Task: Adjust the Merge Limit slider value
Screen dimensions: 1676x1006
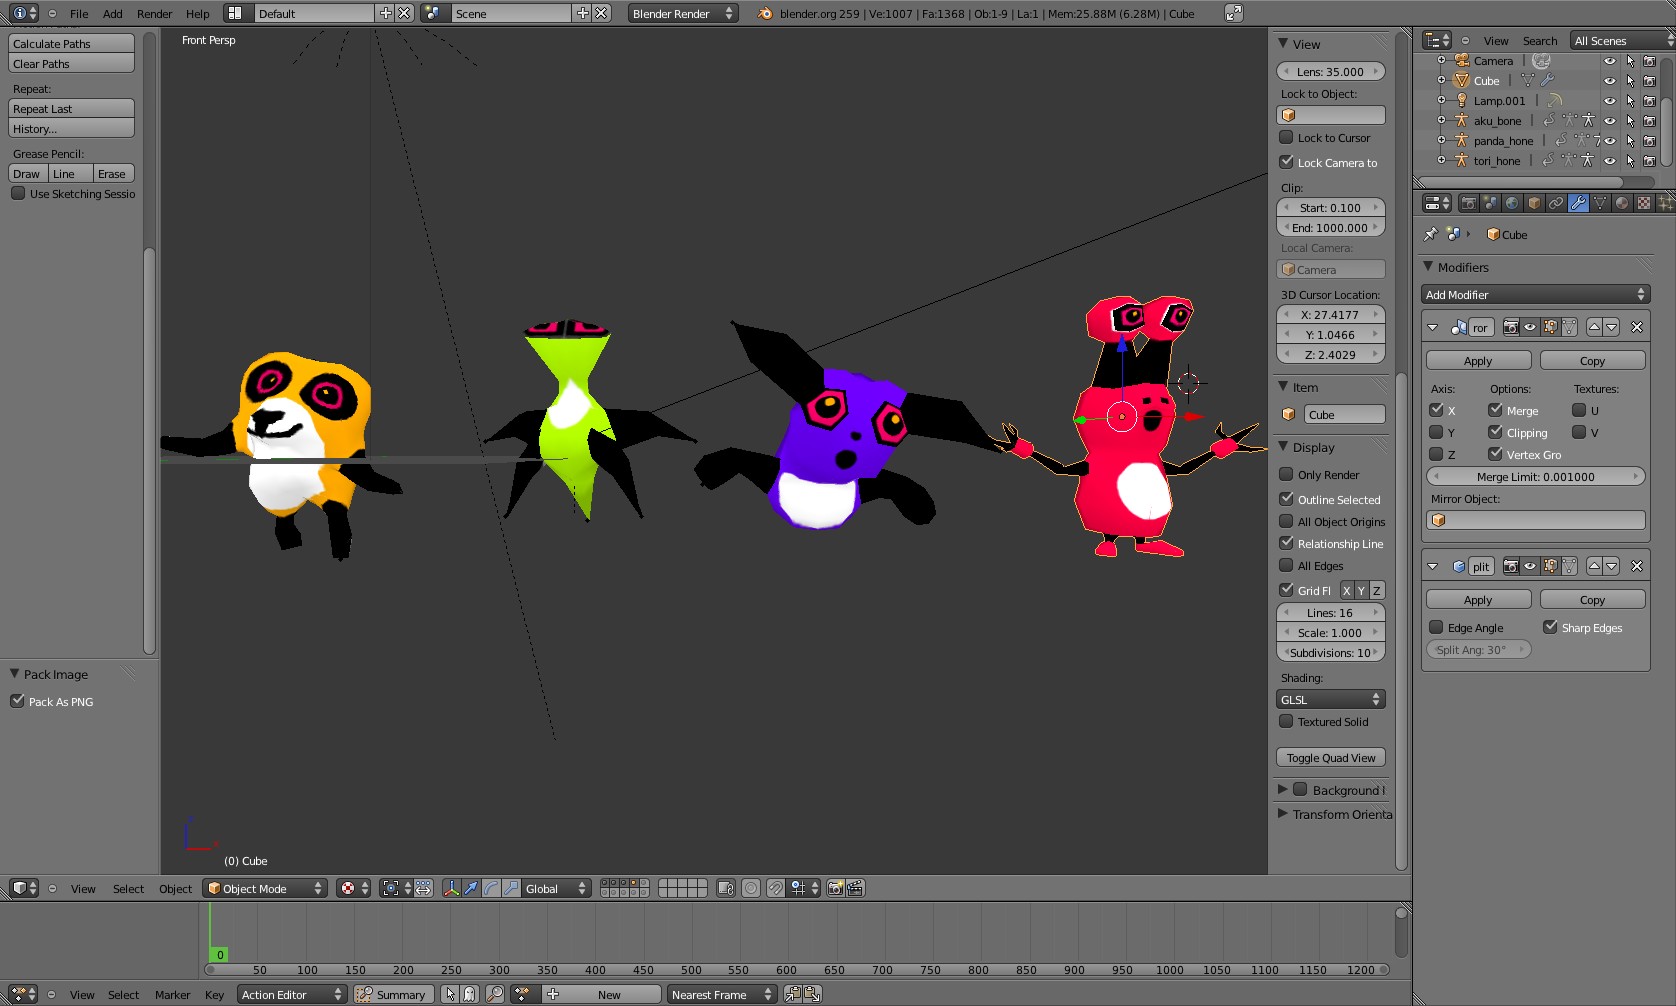Action: (1536, 477)
